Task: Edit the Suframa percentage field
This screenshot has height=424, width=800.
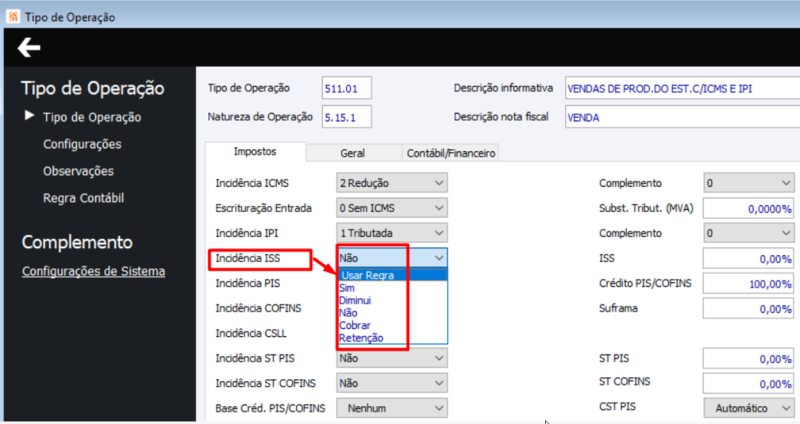Action: pyautogui.click(x=748, y=308)
